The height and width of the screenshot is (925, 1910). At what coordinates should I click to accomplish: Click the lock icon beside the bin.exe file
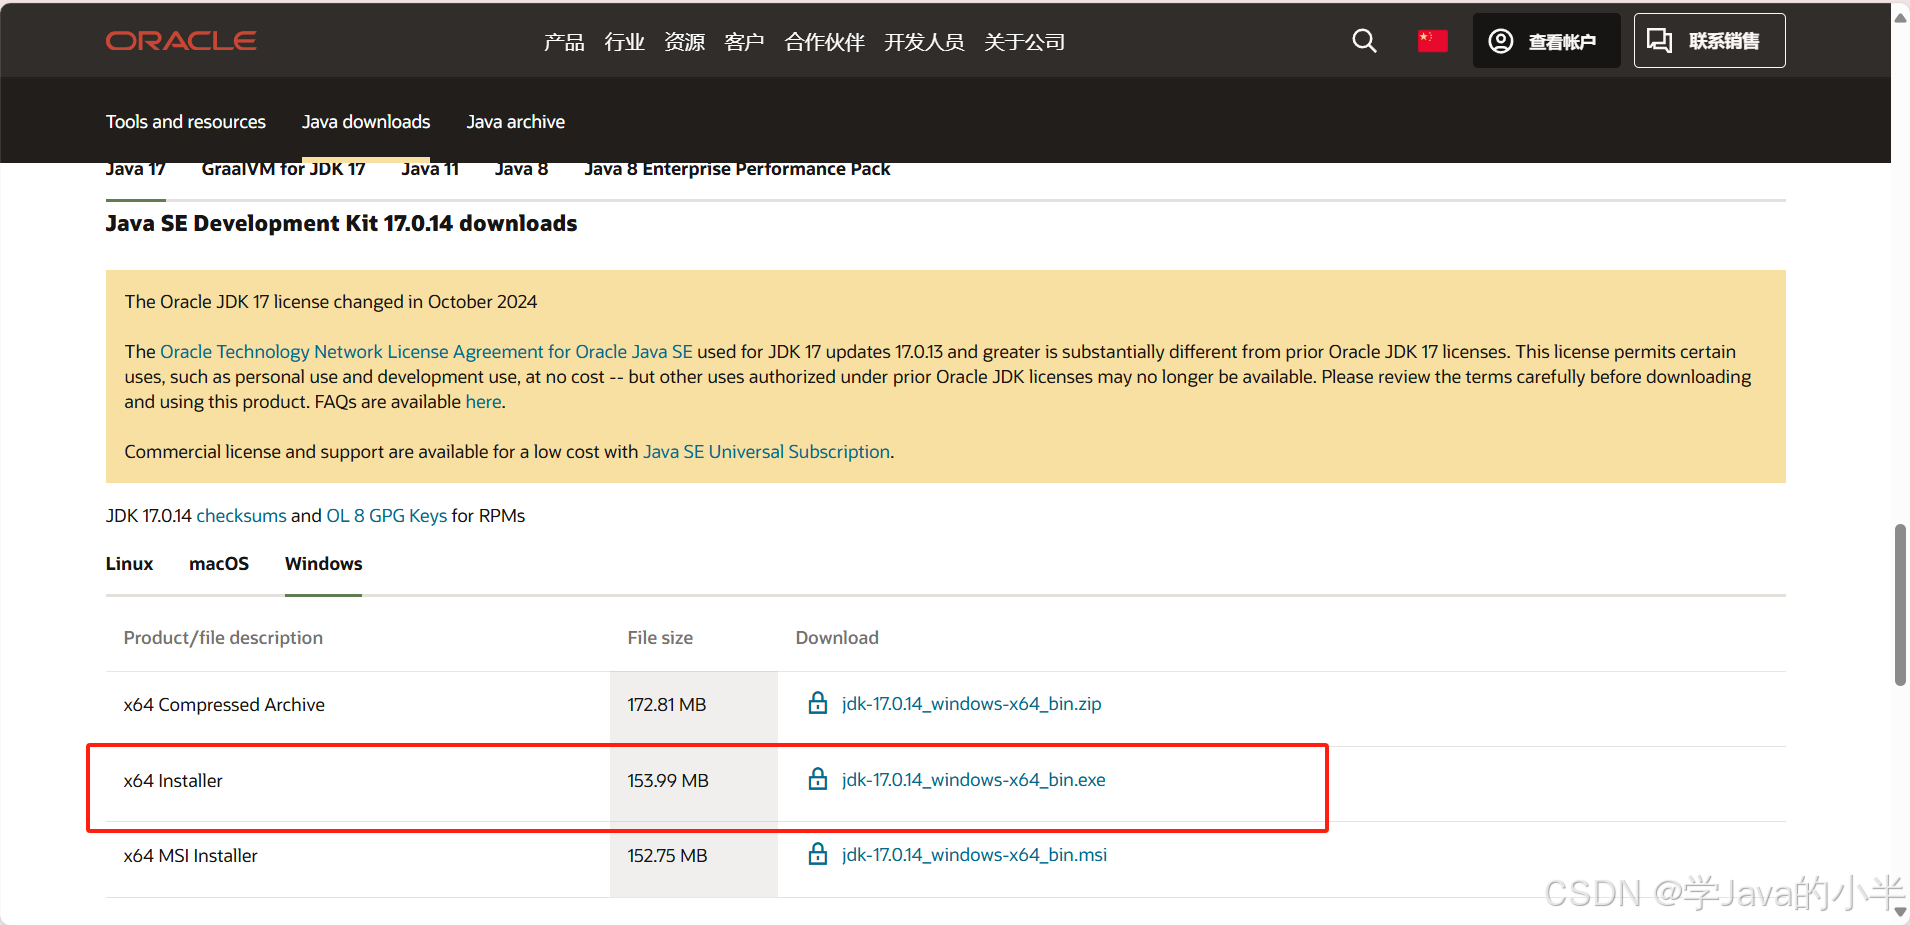[818, 779]
